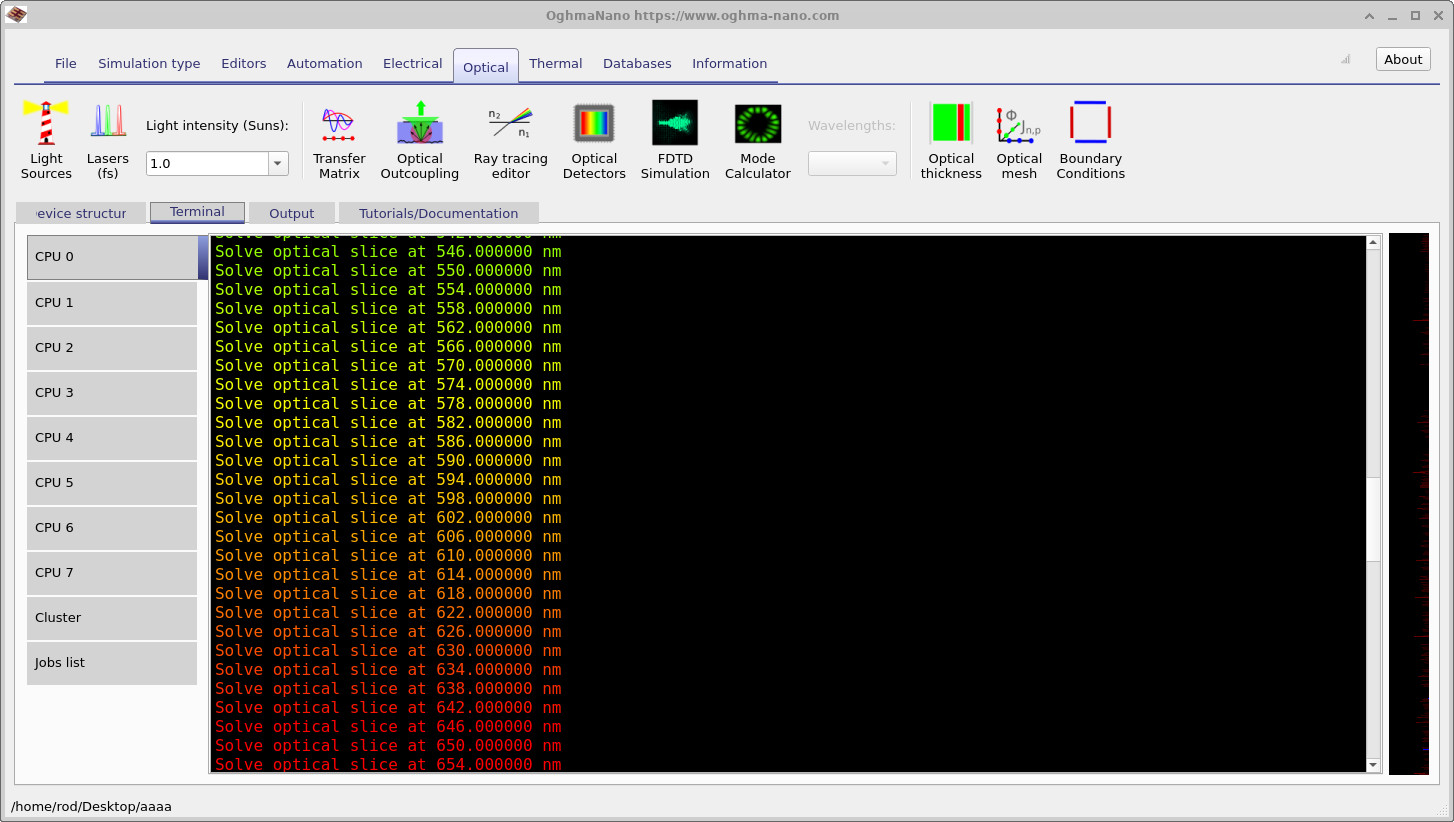Open the FDTD Simulation window
This screenshot has width=1454, height=822.
tap(675, 140)
